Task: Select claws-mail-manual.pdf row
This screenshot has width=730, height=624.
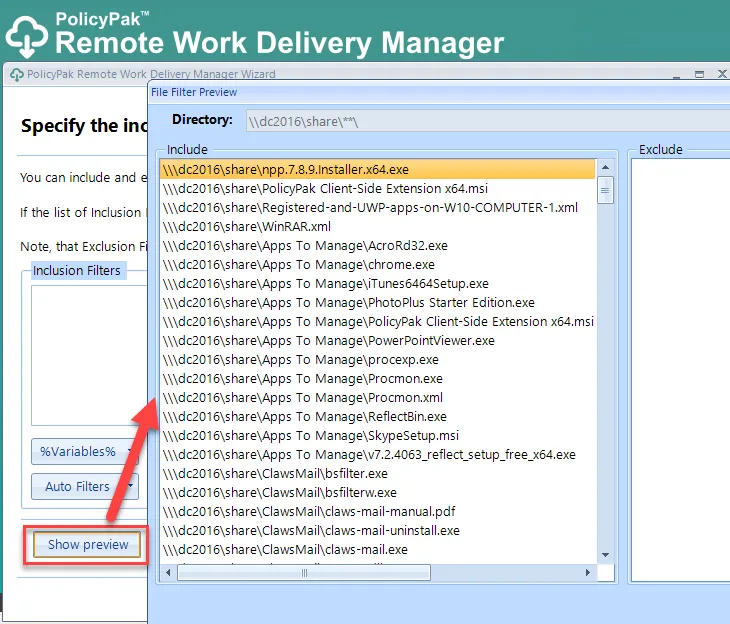Action: [x=378, y=512]
